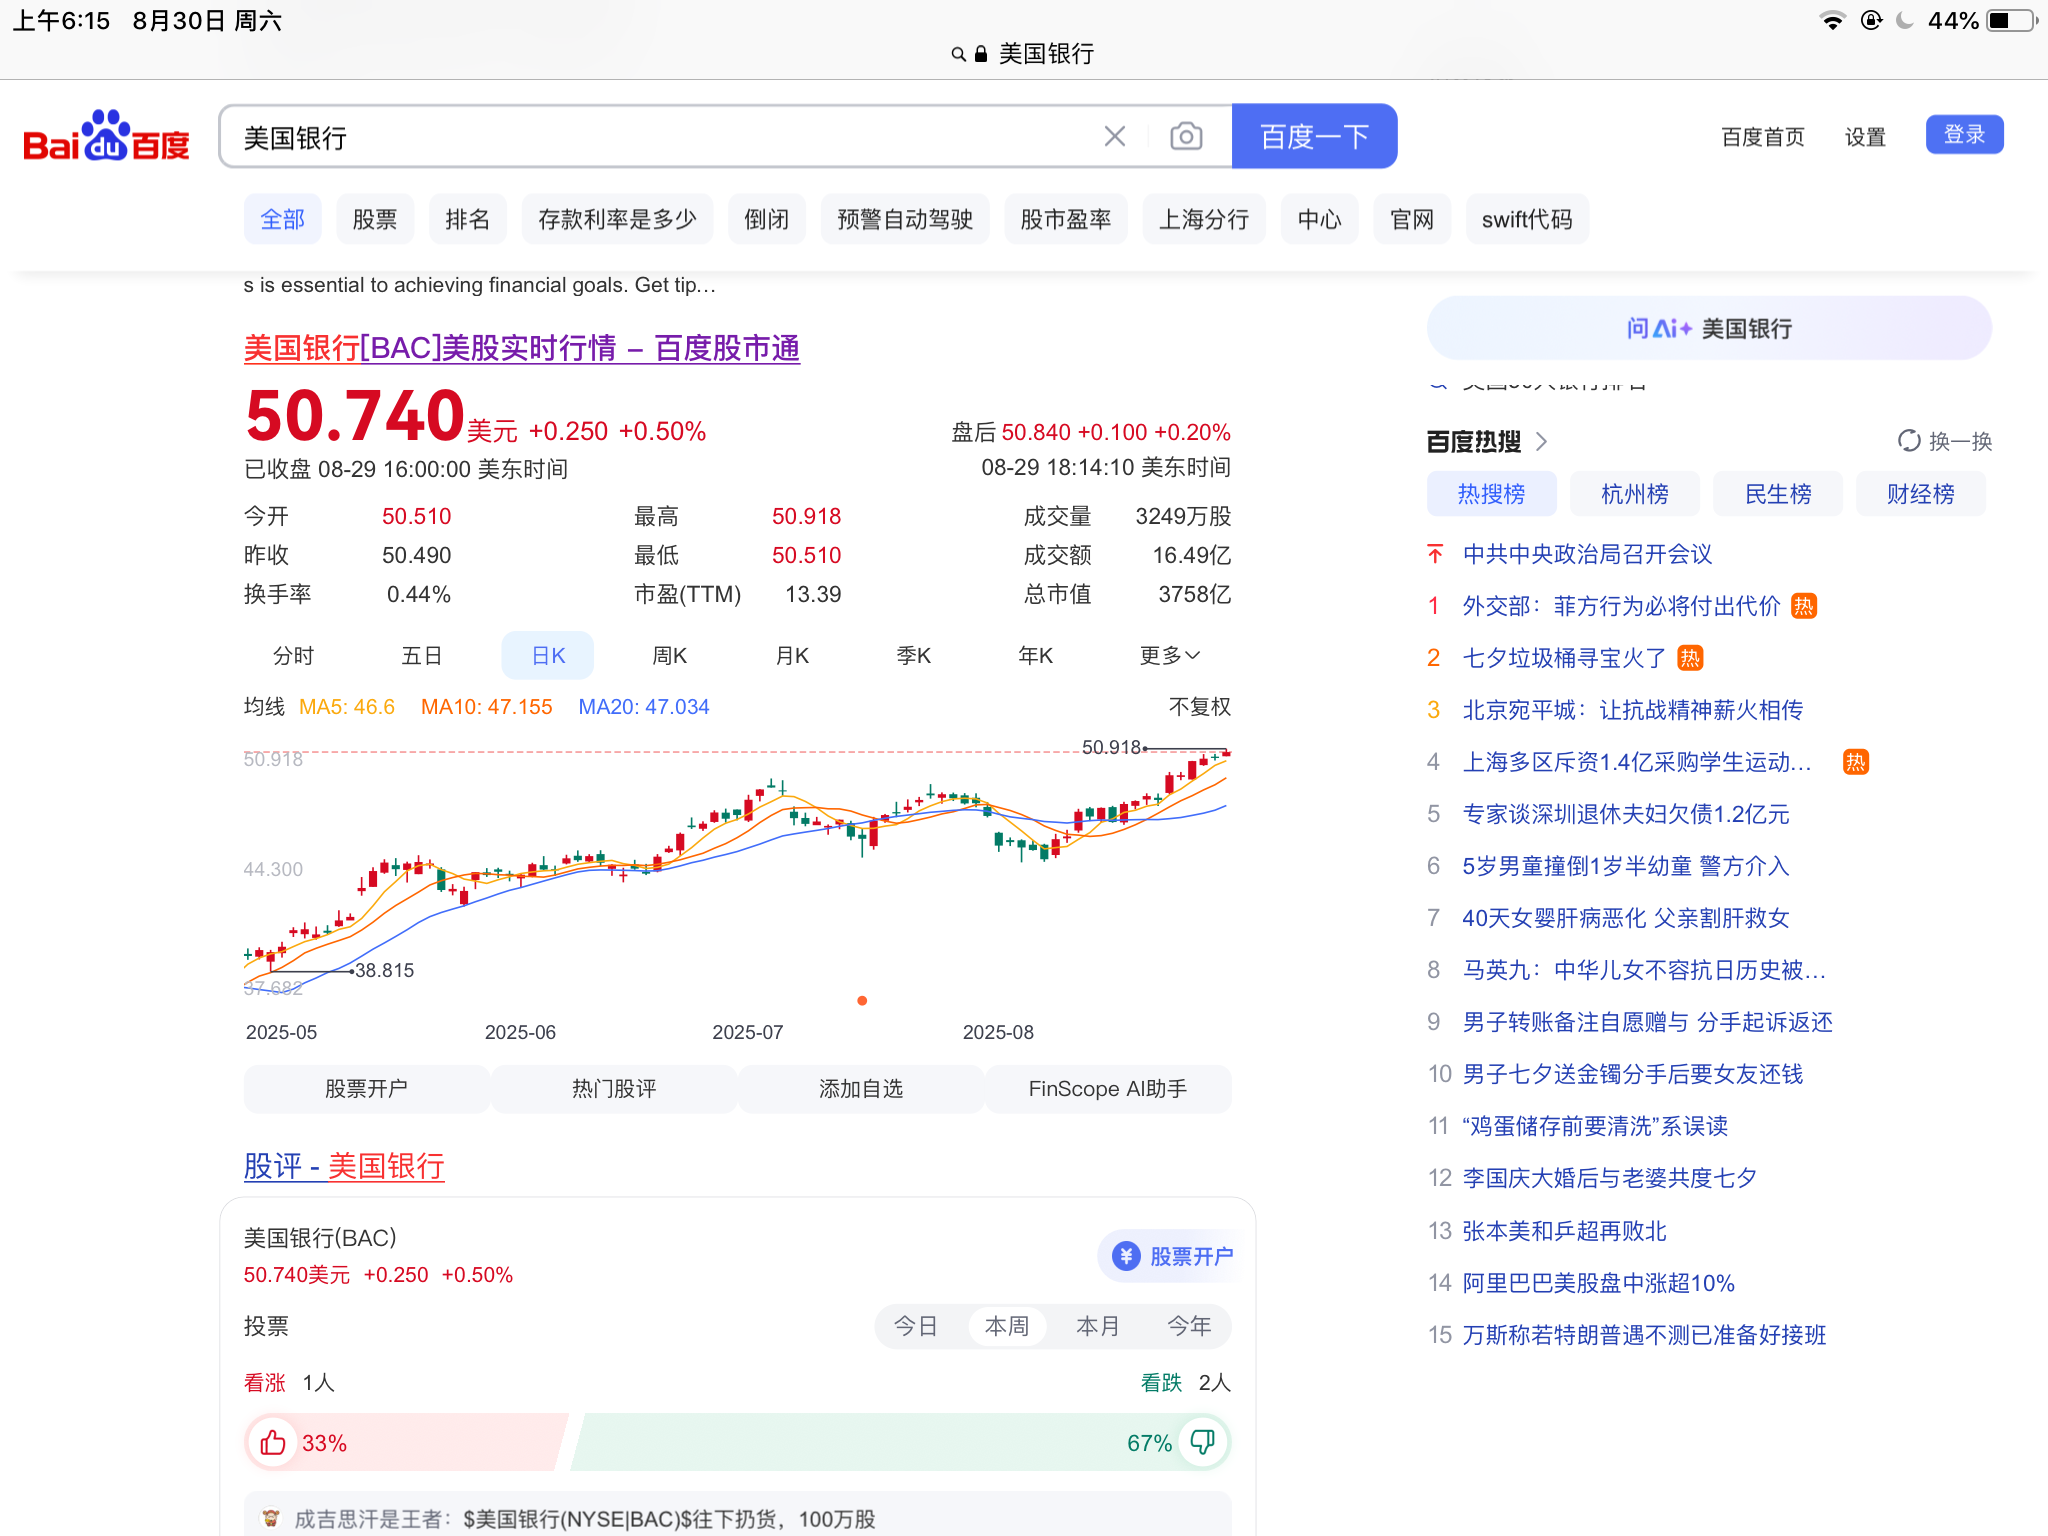Switch chart to 五日 view
This screenshot has height=1536, width=2048.
pos(422,656)
